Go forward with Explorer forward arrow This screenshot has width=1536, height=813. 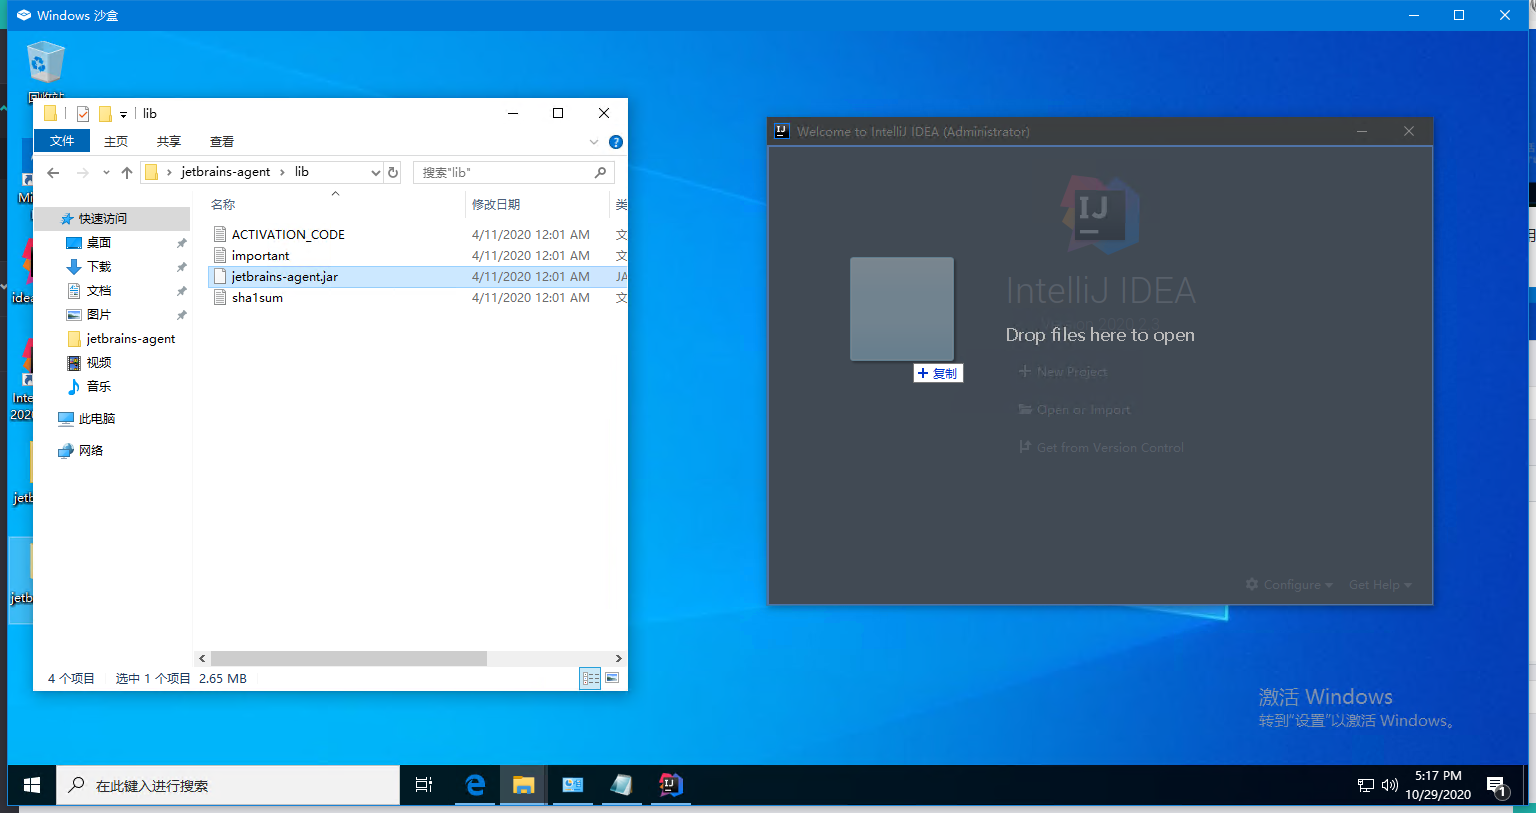(x=83, y=173)
